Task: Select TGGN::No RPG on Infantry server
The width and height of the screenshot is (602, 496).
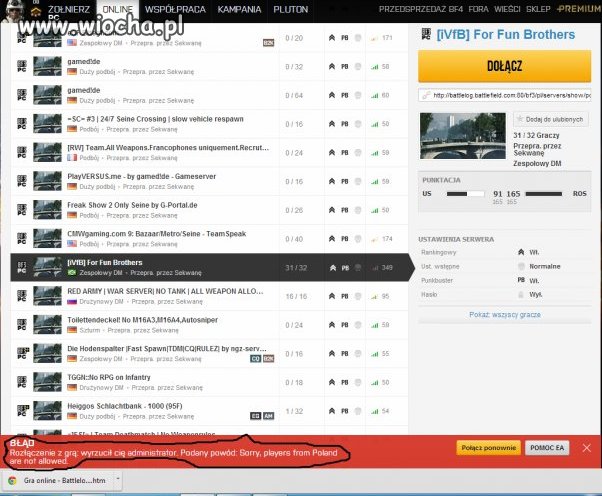Action: [x=209, y=382]
